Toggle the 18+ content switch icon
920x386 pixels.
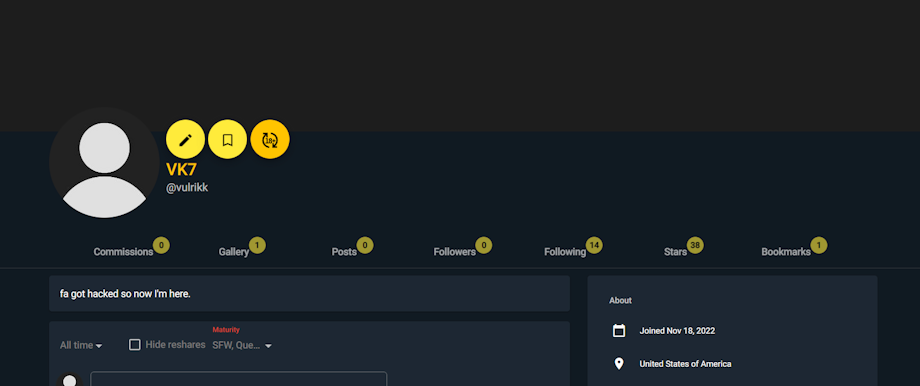coord(270,140)
